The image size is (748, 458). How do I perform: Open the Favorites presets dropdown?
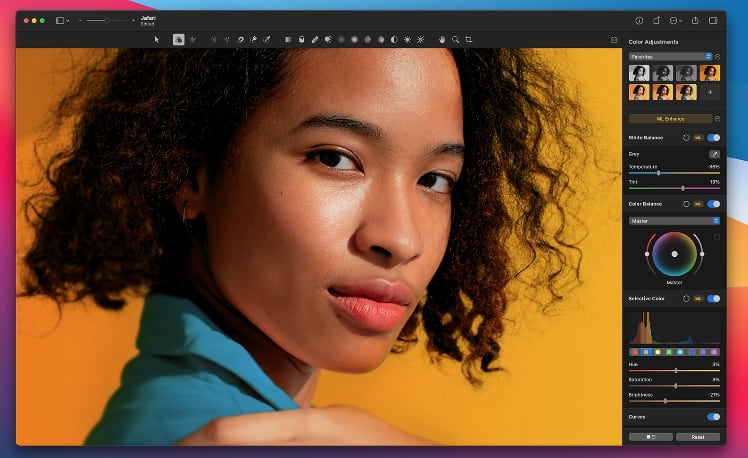point(670,57)
